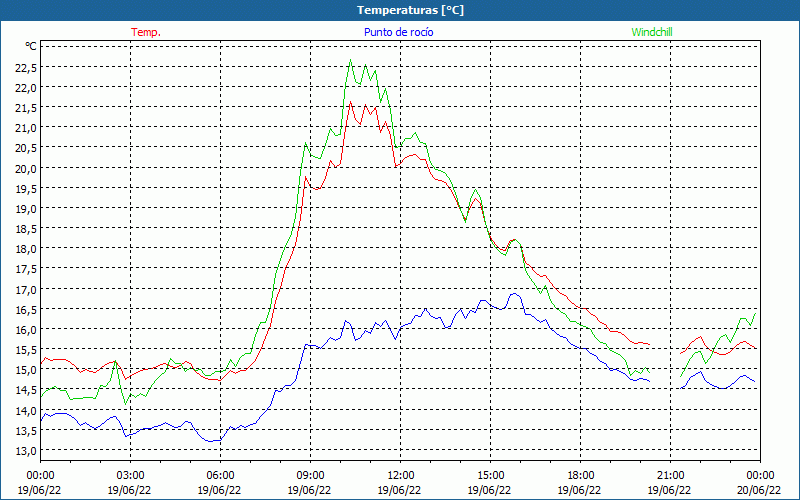Select the blue Punto de rocío legend label
Screen dimensions: 800x500
click(x=398, y=32)
